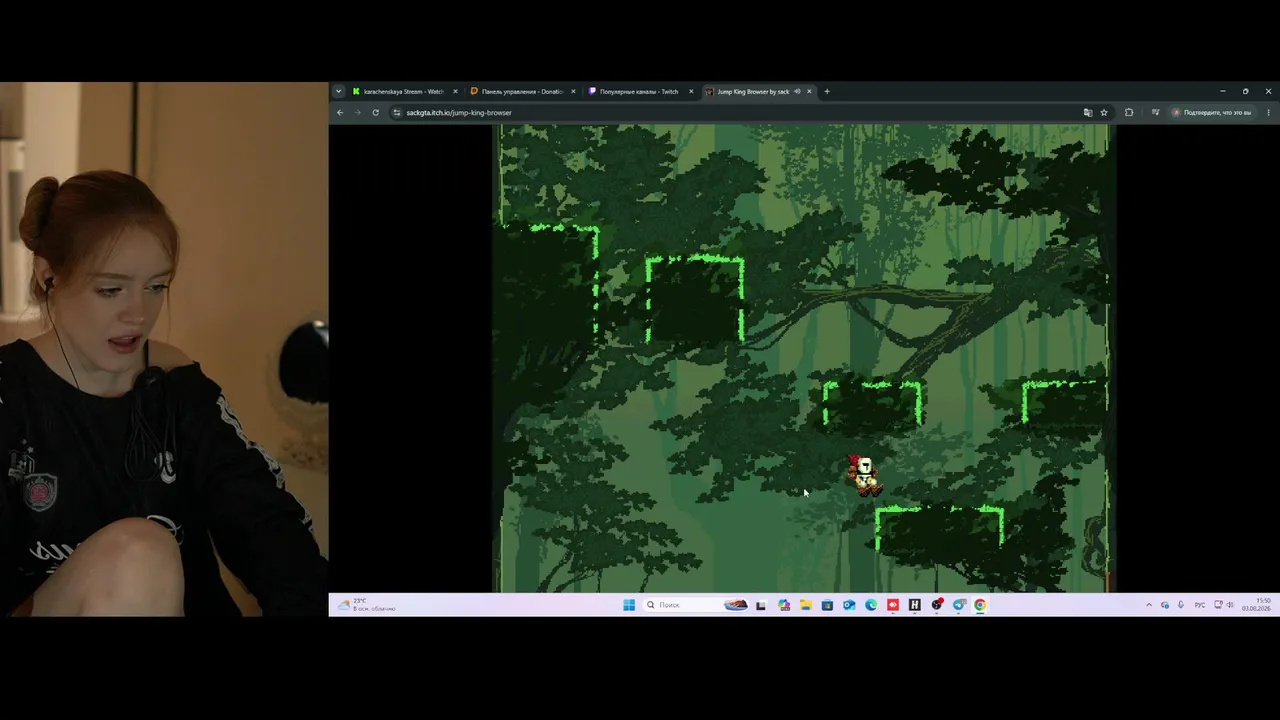This screenshot has width=1280, height=720.
Task: Click the Подтвердите, что это вы profile button
Action: click(x=1212, y=112)
